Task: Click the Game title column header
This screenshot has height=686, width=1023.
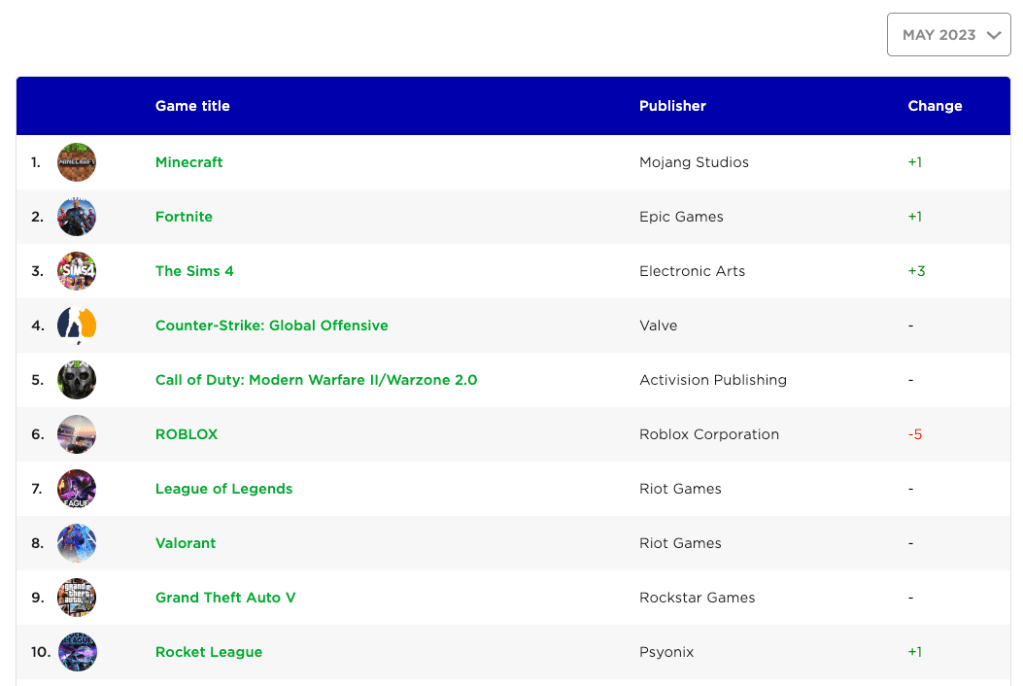Action: point(192,106)
